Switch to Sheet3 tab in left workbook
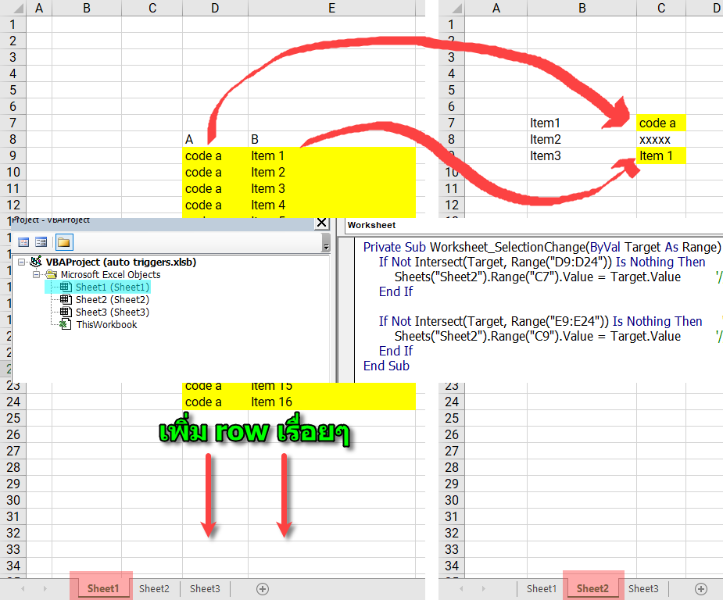The width and height of the screenshot is (723, 600). (x=205, y=589)
